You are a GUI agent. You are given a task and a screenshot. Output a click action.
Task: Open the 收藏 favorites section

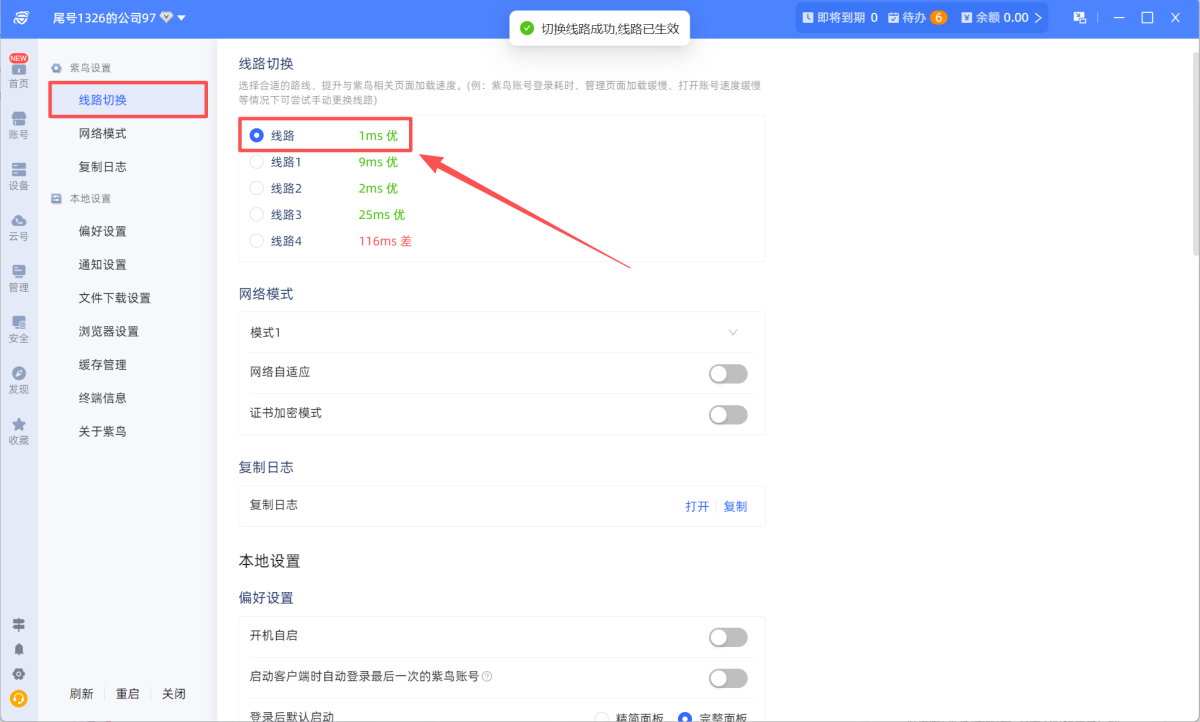(18, 428)
